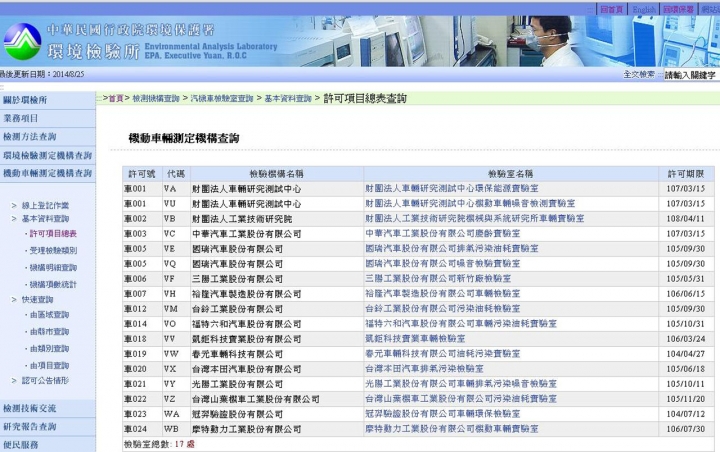The height and width of the screenshot is (452, 720).
Task: Select 17 處 total count text
Action: click(185, 444)
